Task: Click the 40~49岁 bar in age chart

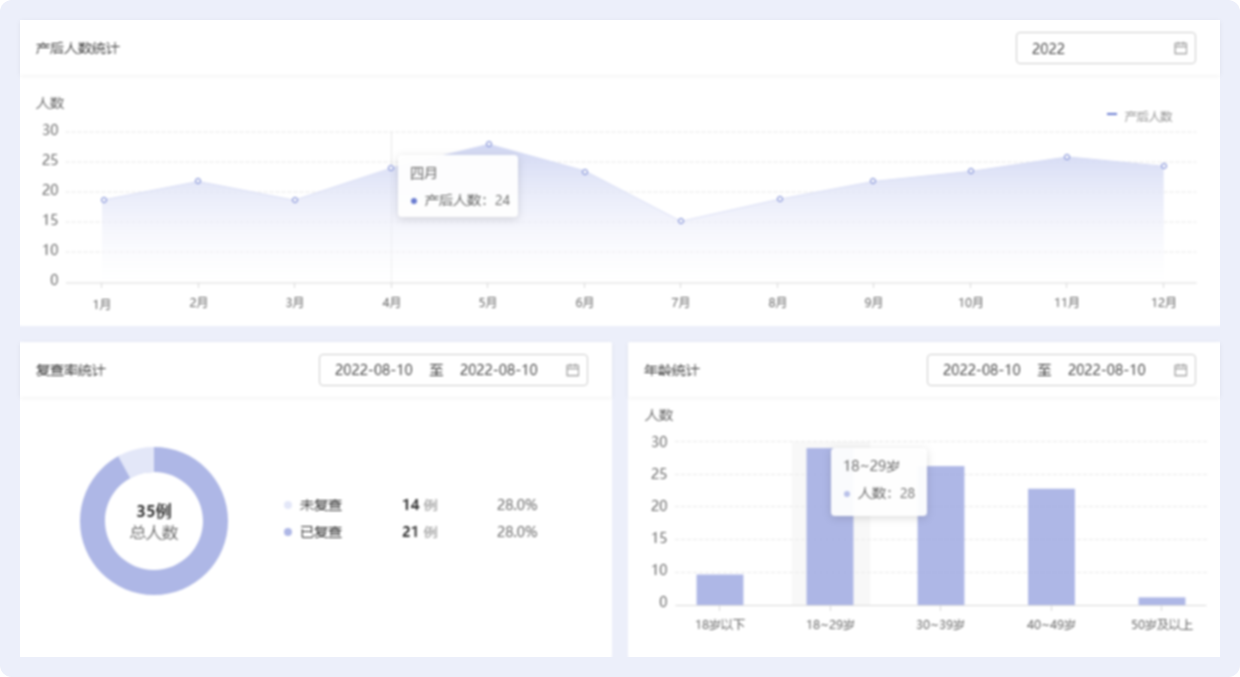Action: 1051,546
